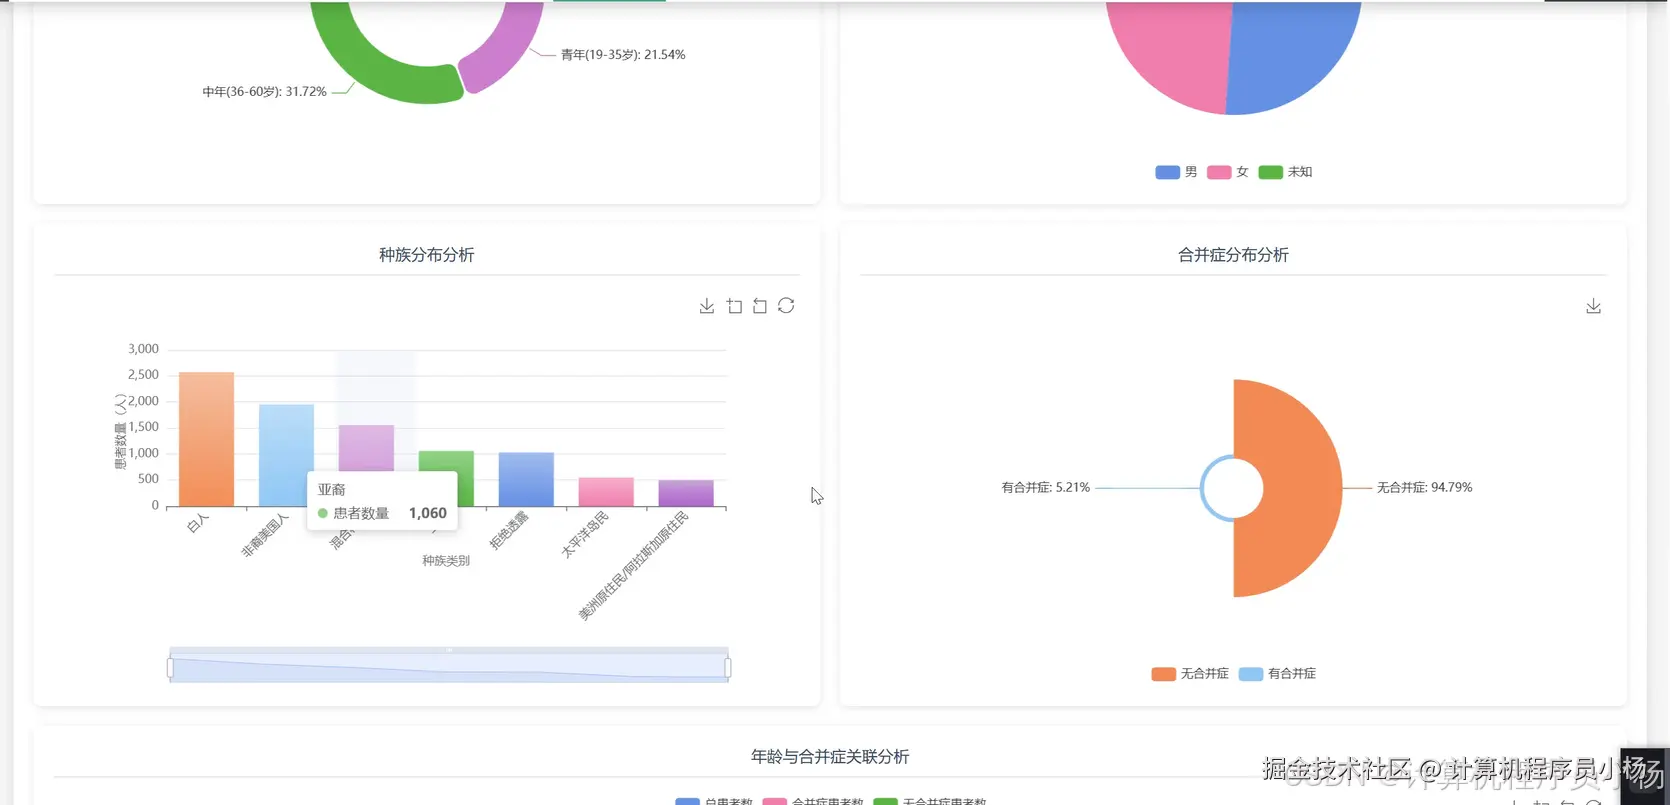
Task: Click the 非裔美国人 x-axis label
Action: coord(265,535)
